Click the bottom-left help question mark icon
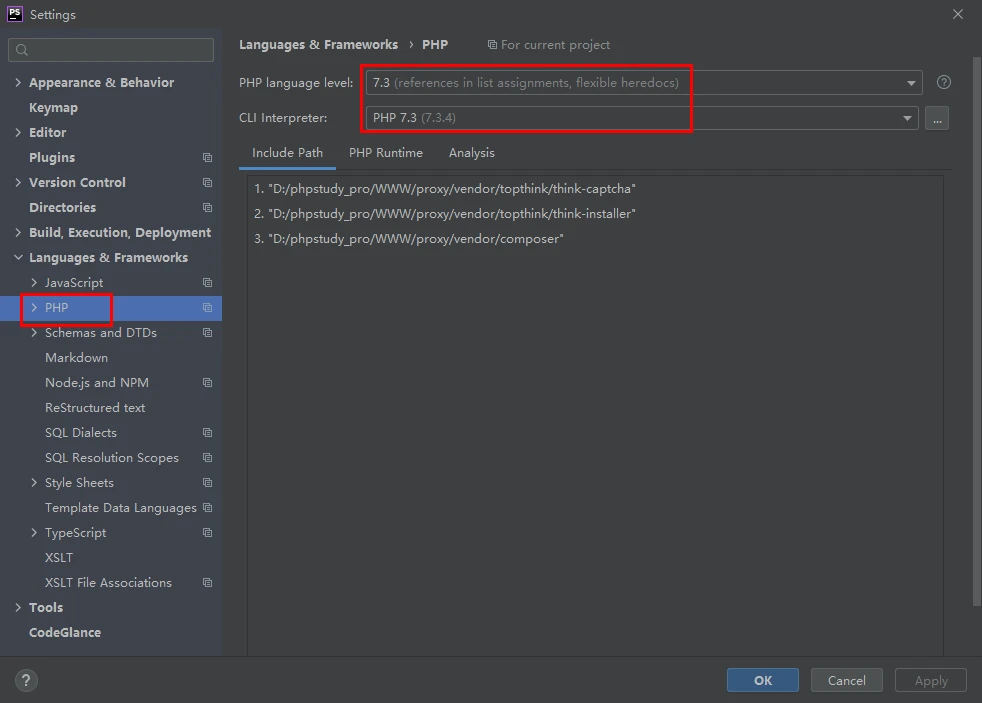This screenshot has height=703, width=982. tap(26, 680)
